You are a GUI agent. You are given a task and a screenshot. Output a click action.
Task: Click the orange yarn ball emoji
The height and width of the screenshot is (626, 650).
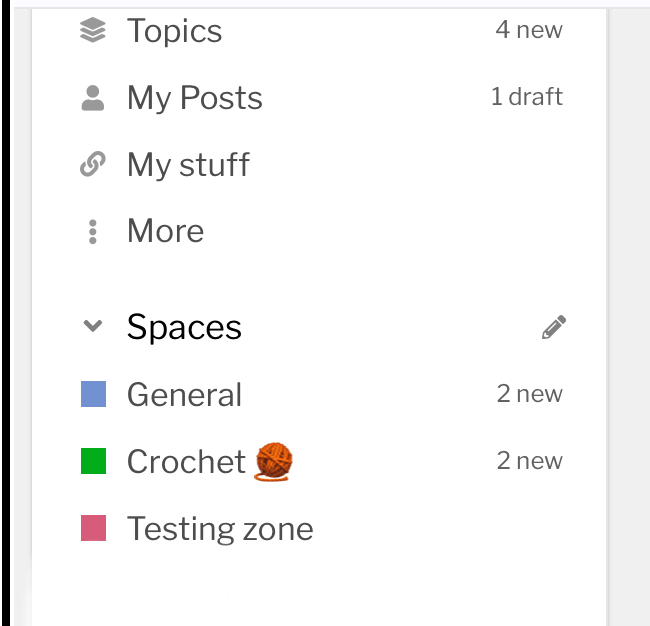point(274,462)
